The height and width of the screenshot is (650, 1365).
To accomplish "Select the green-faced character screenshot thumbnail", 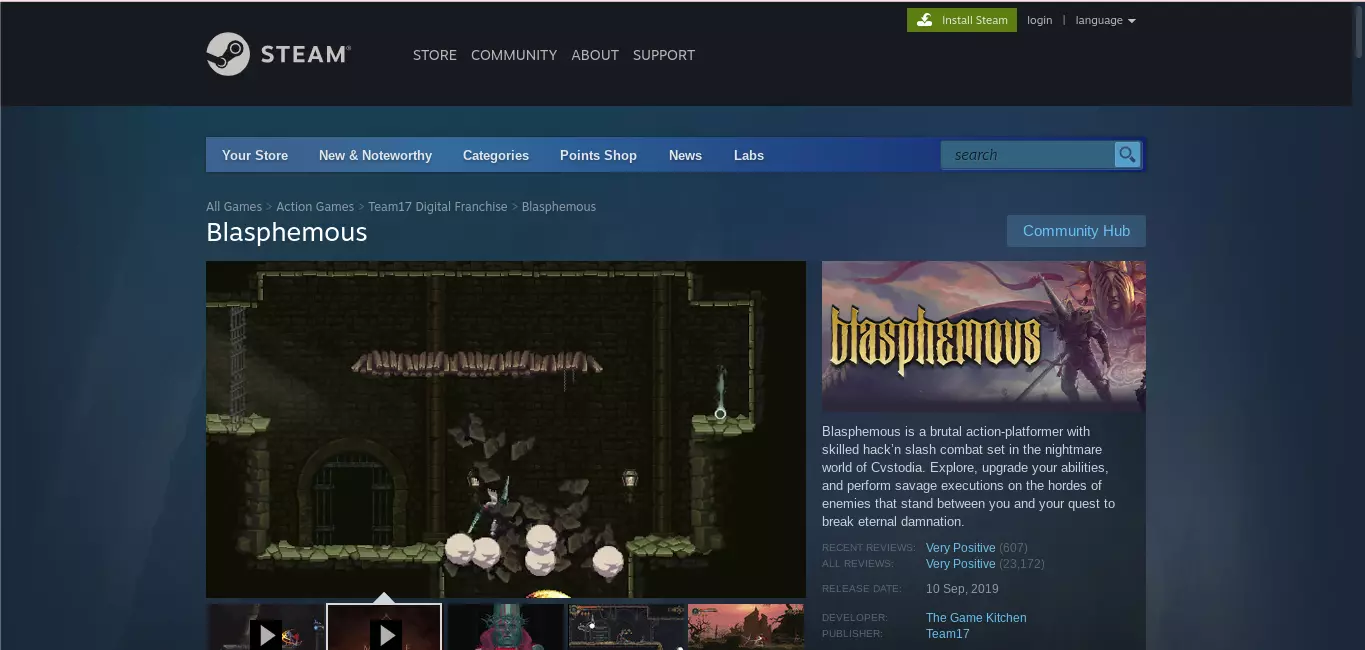I will (x=506, y=627).
